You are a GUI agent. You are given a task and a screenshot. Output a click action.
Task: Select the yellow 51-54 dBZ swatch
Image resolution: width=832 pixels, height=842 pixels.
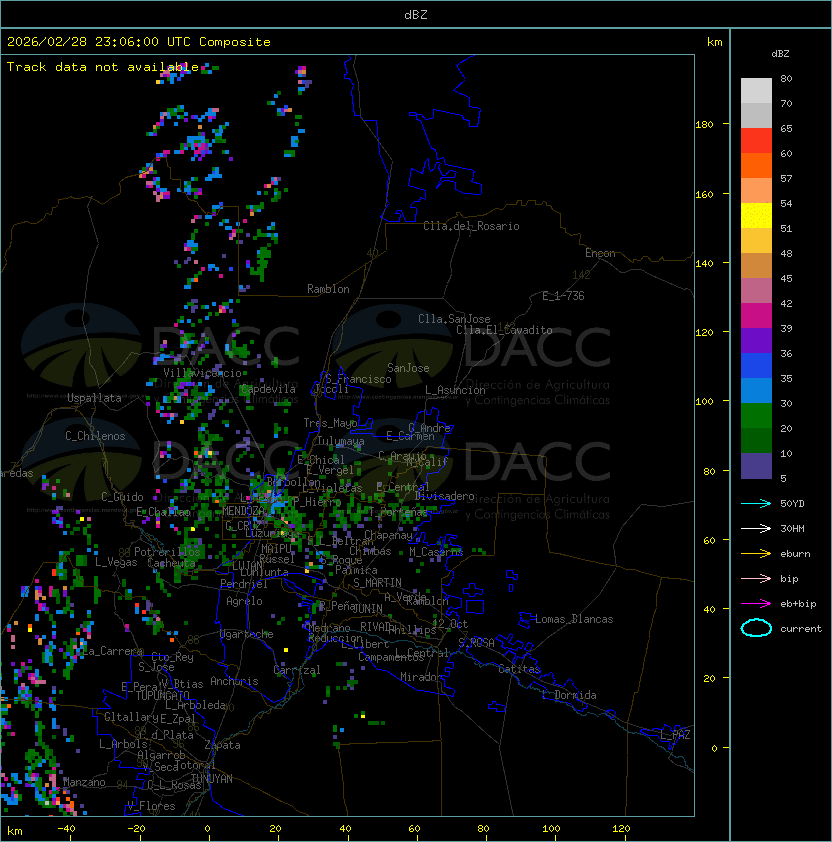(756, 215)
